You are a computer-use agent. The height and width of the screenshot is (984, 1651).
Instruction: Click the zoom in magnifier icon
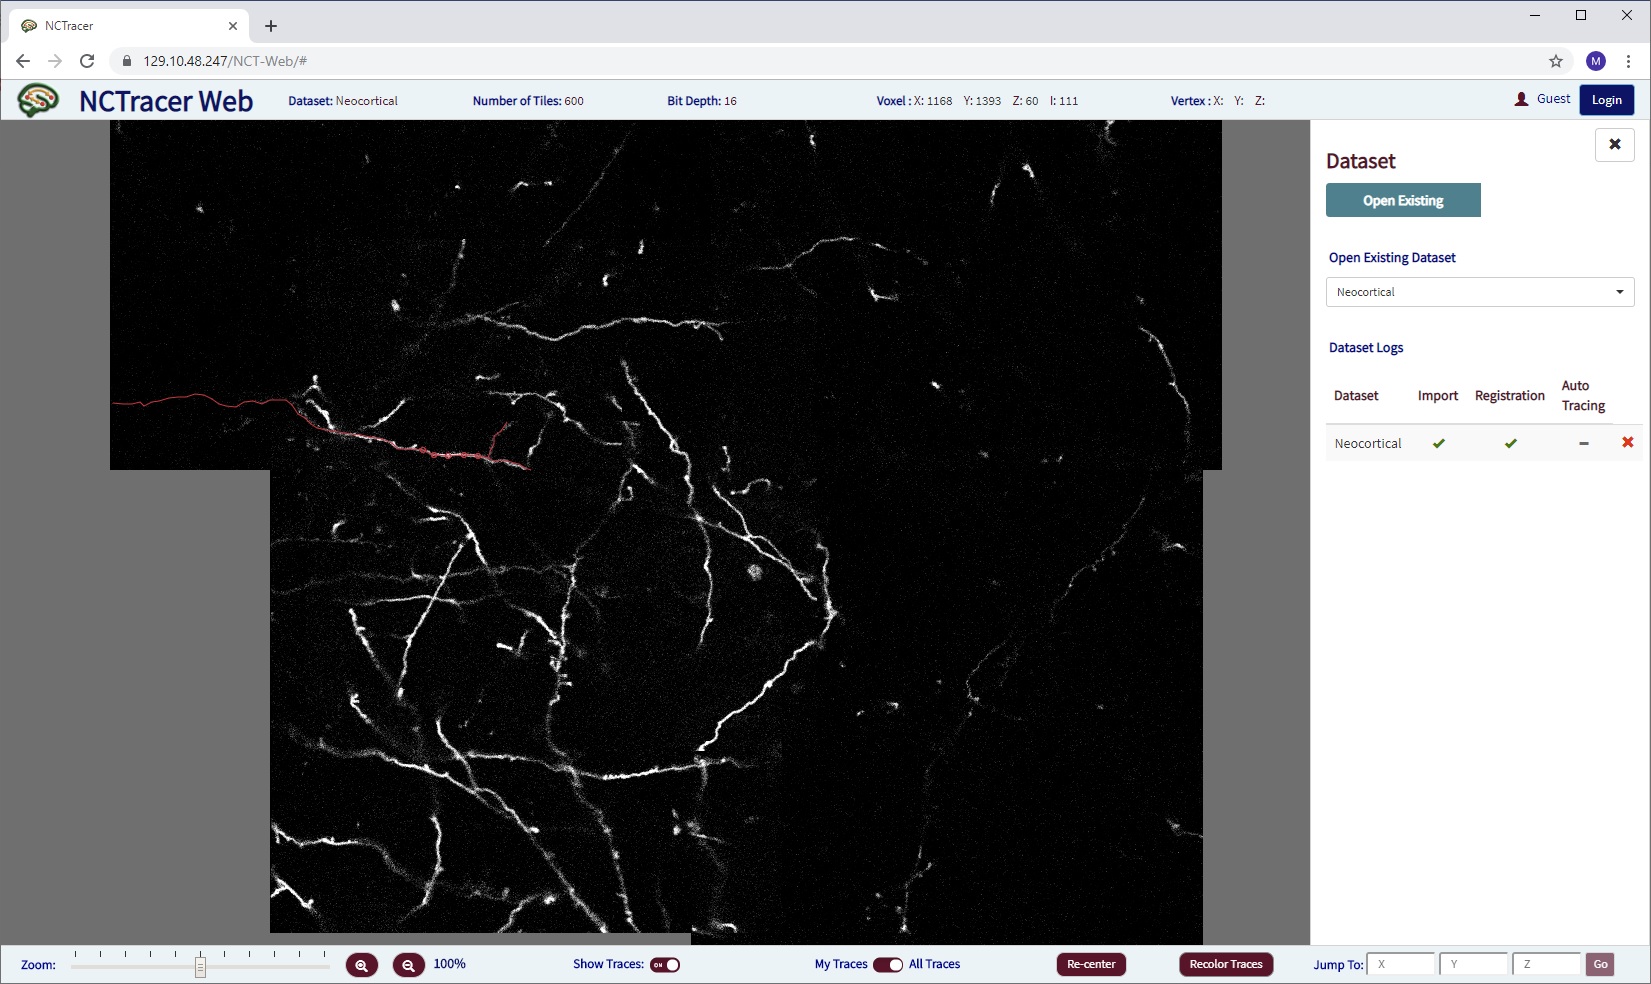pyautogui.click(x=361, y=965)
